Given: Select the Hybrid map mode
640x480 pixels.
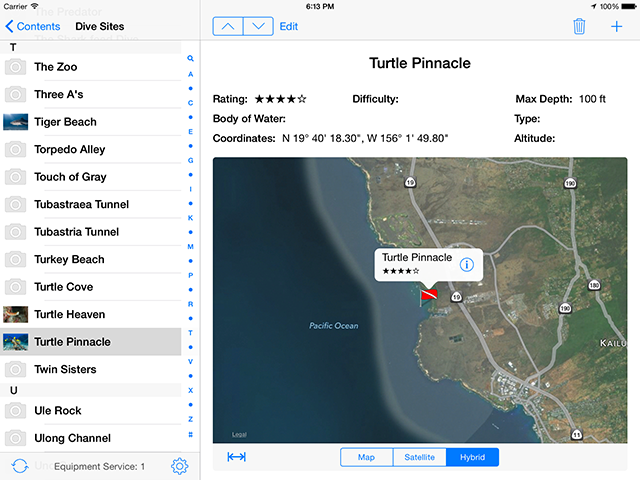Looking at the screenshot, I should [472, 457].
